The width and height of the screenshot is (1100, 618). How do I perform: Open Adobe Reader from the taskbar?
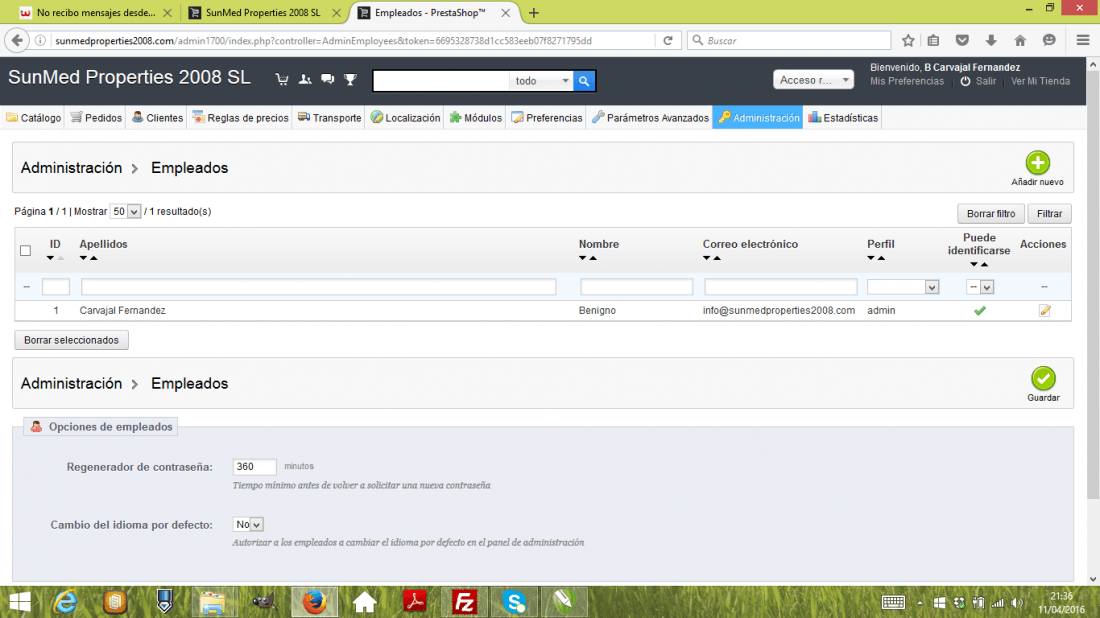pos(415,602)
